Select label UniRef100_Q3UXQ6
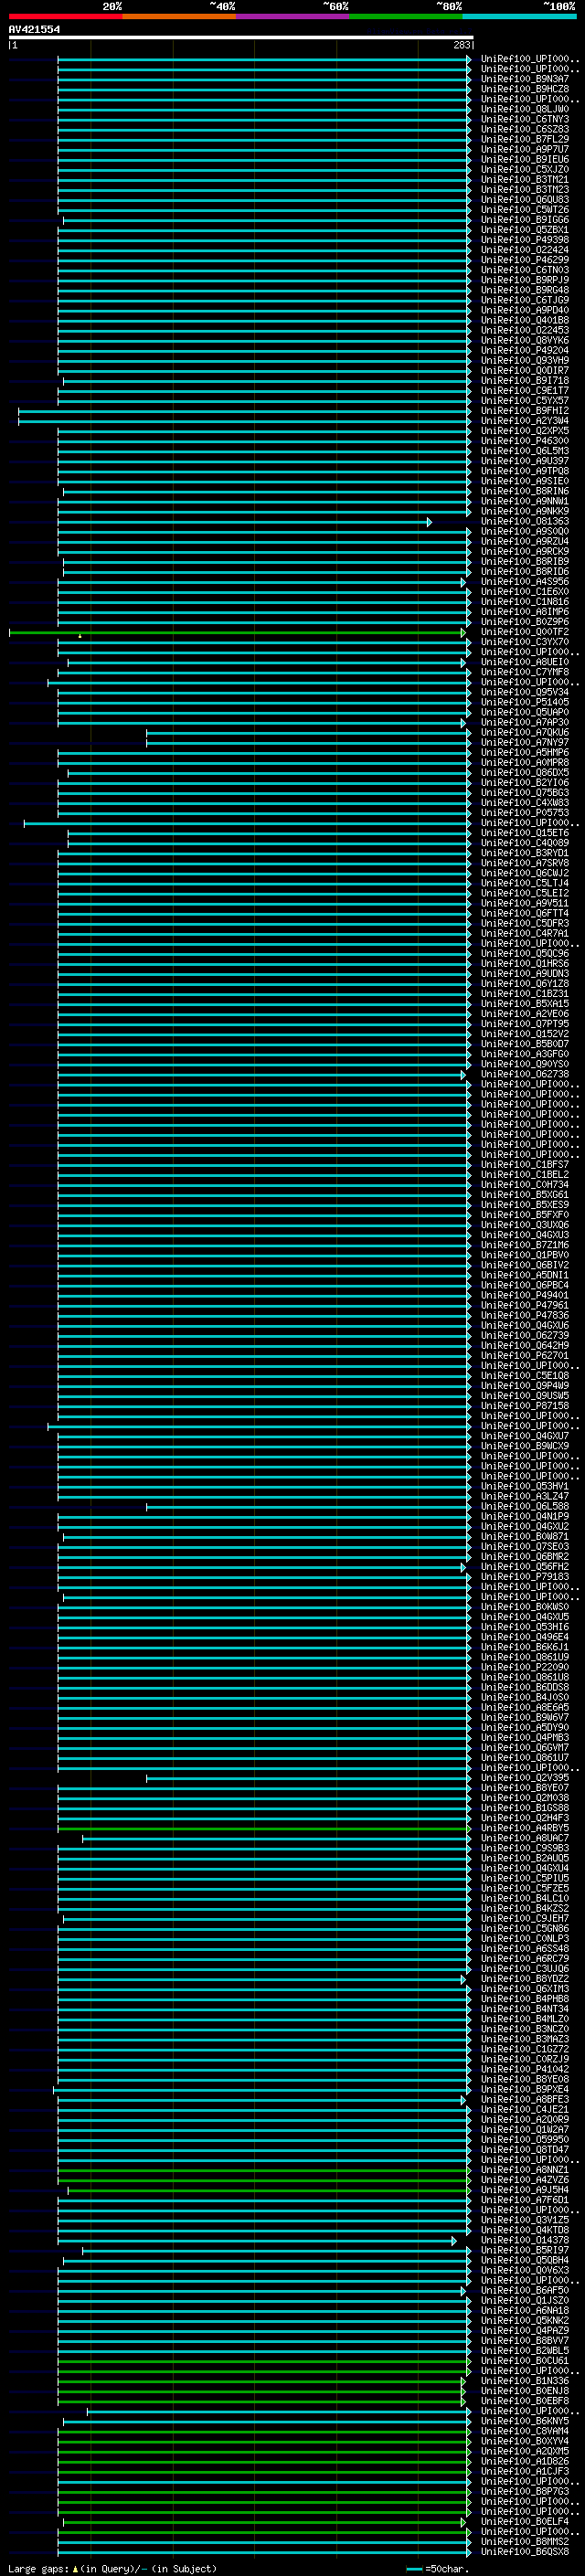The image size is (585, 2576). click(x=525, y=1224)
